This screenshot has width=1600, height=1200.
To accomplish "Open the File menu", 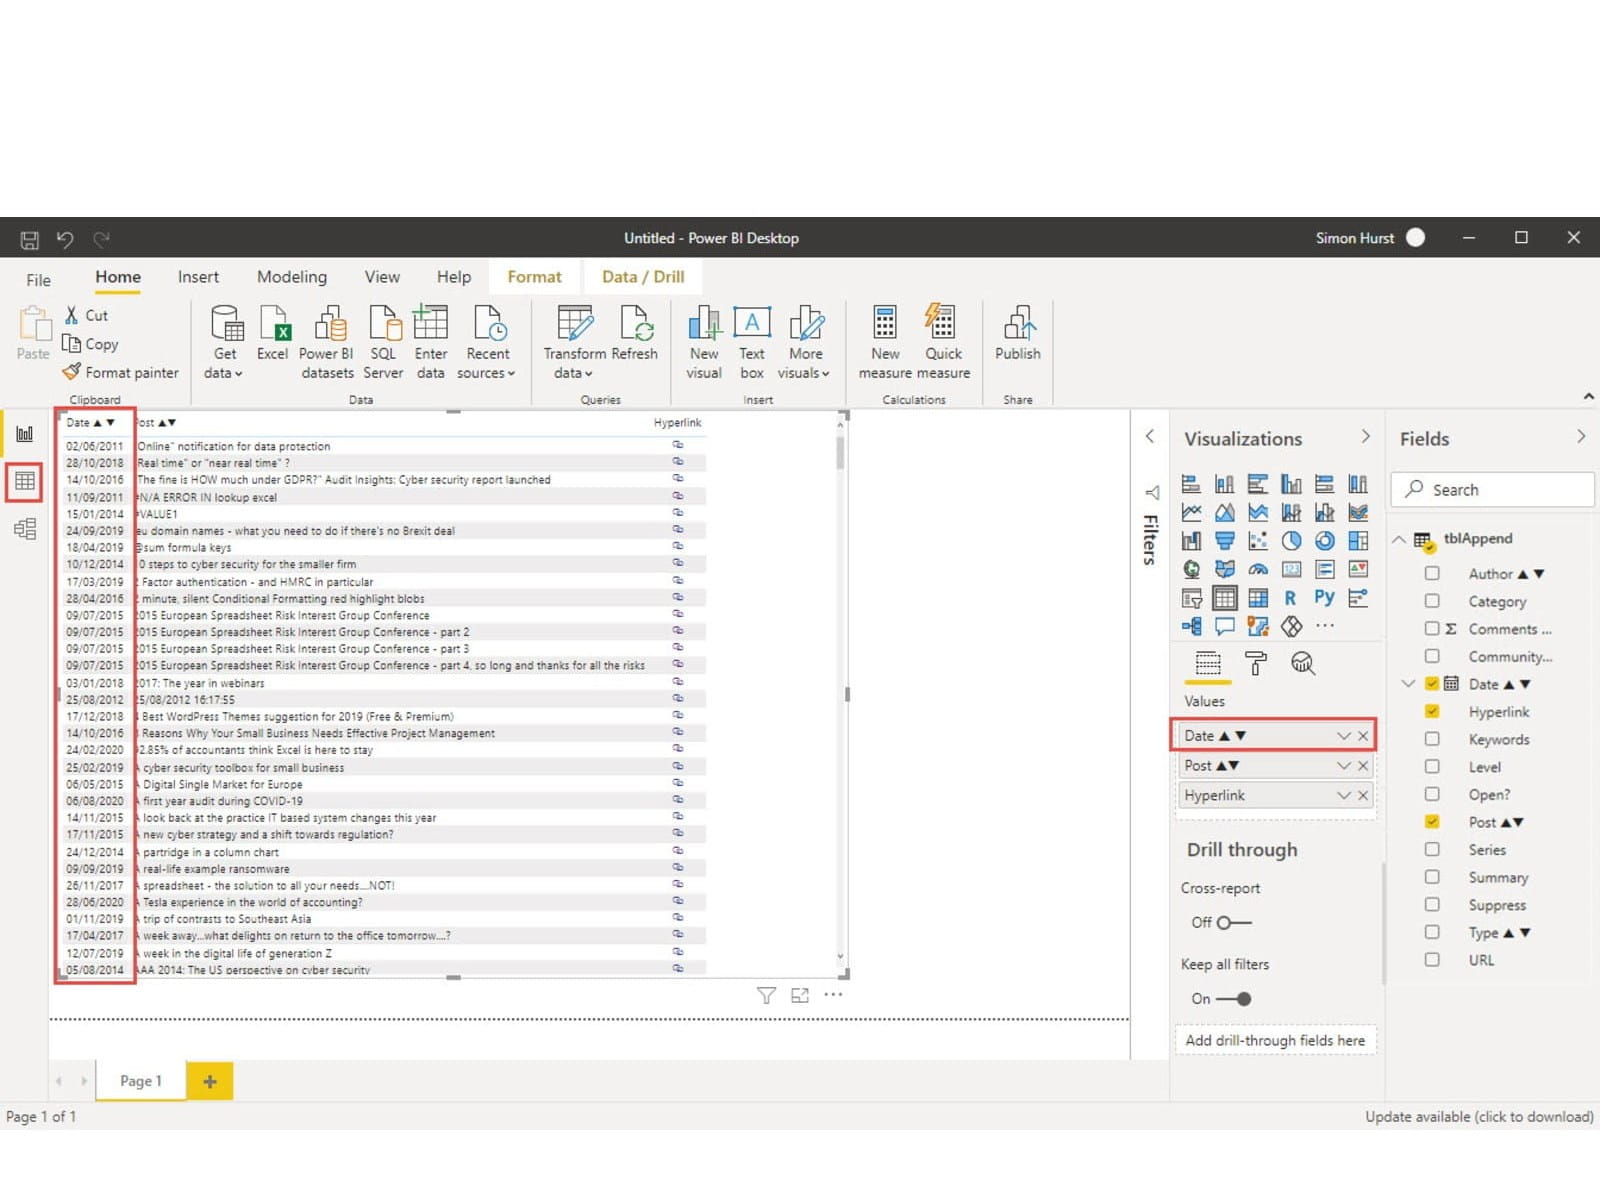I will click(38, 280).
